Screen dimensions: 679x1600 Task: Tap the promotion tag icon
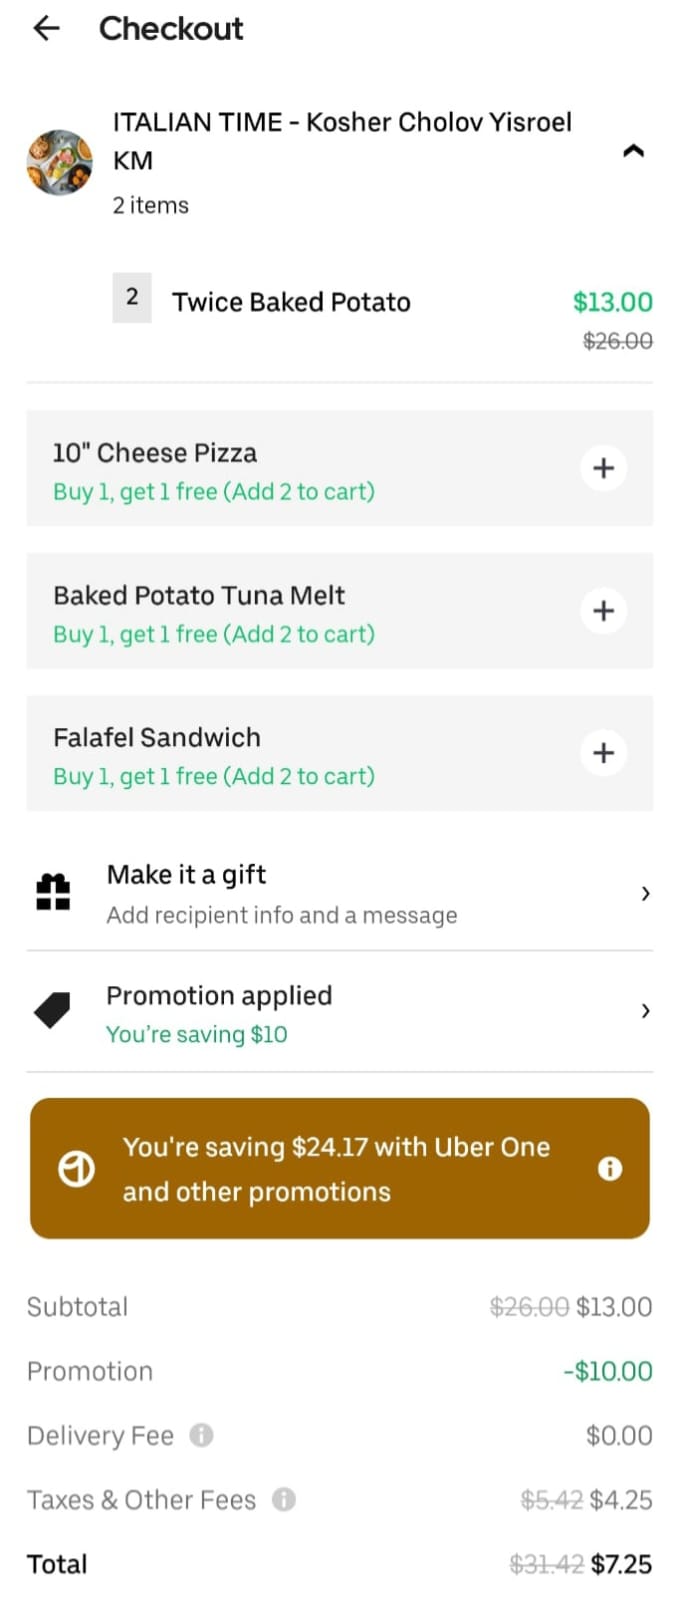(x=53, y=1010)
